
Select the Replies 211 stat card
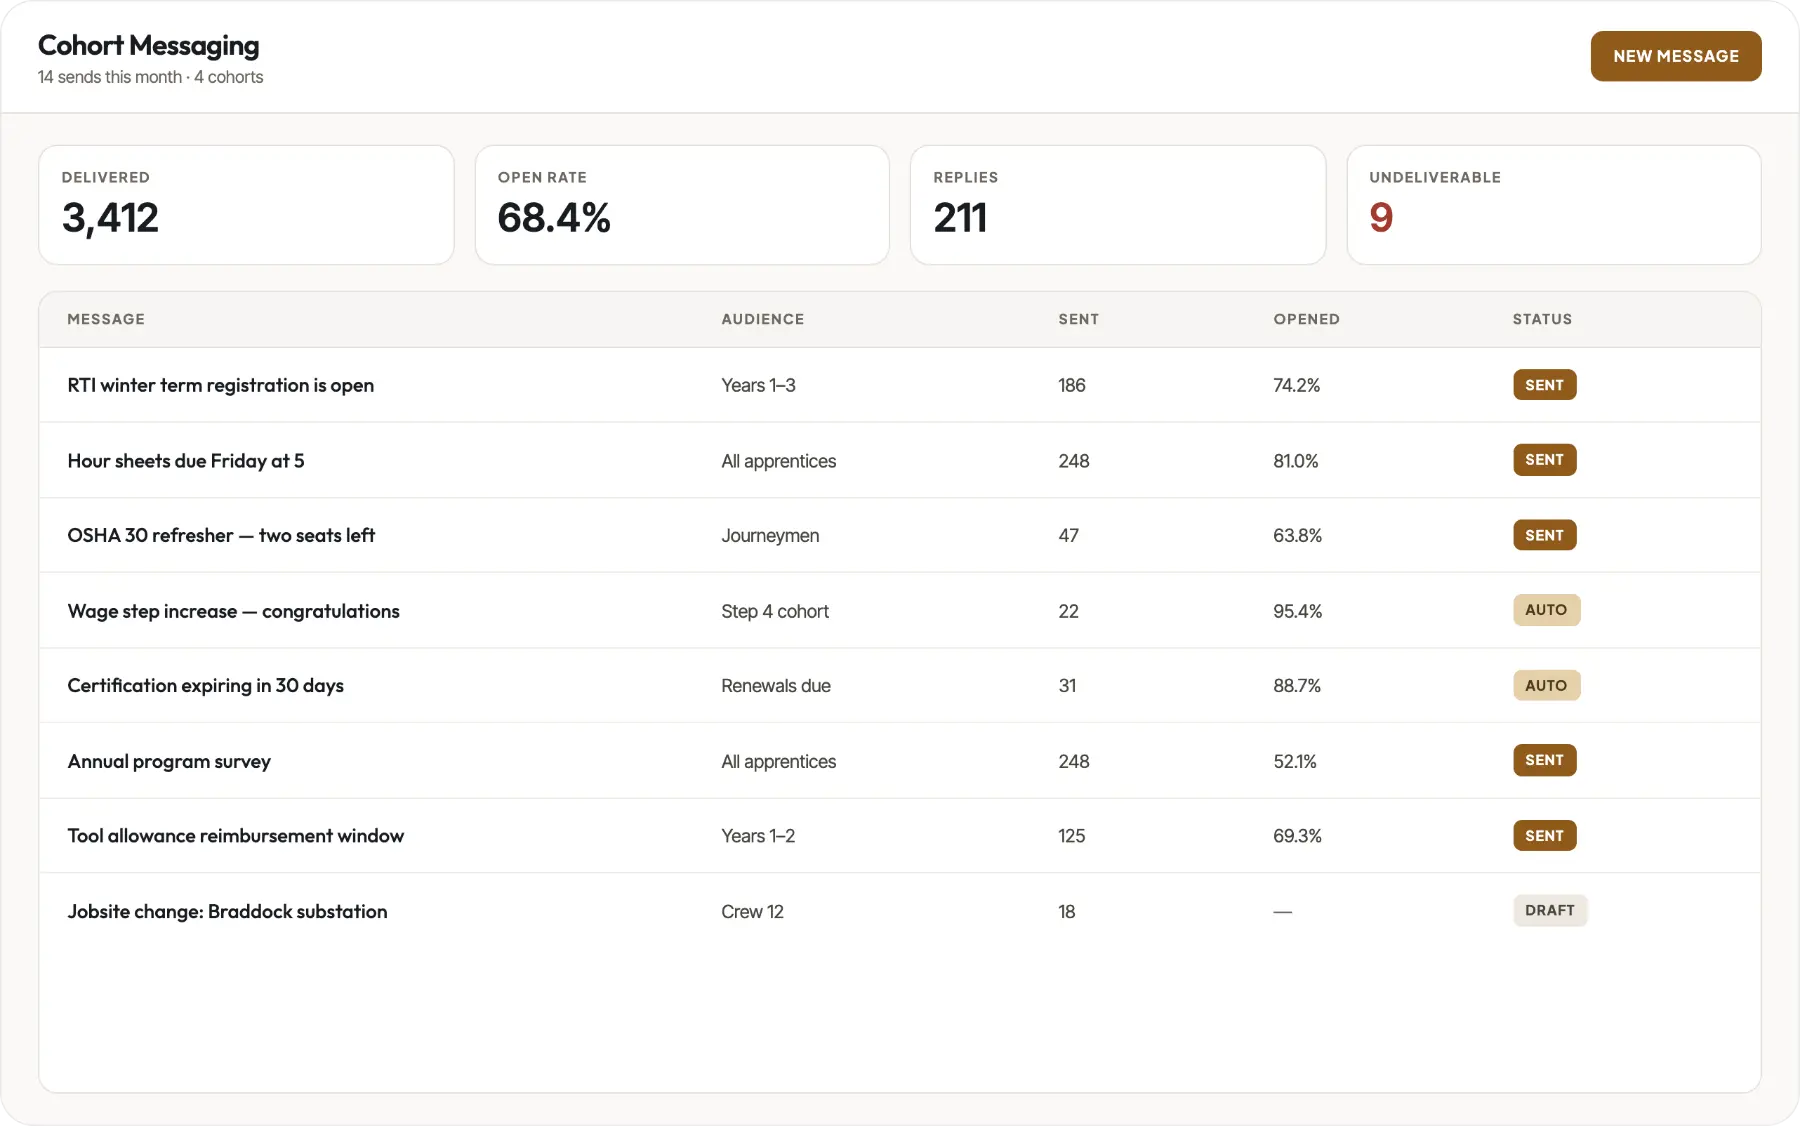[1118, 205]
